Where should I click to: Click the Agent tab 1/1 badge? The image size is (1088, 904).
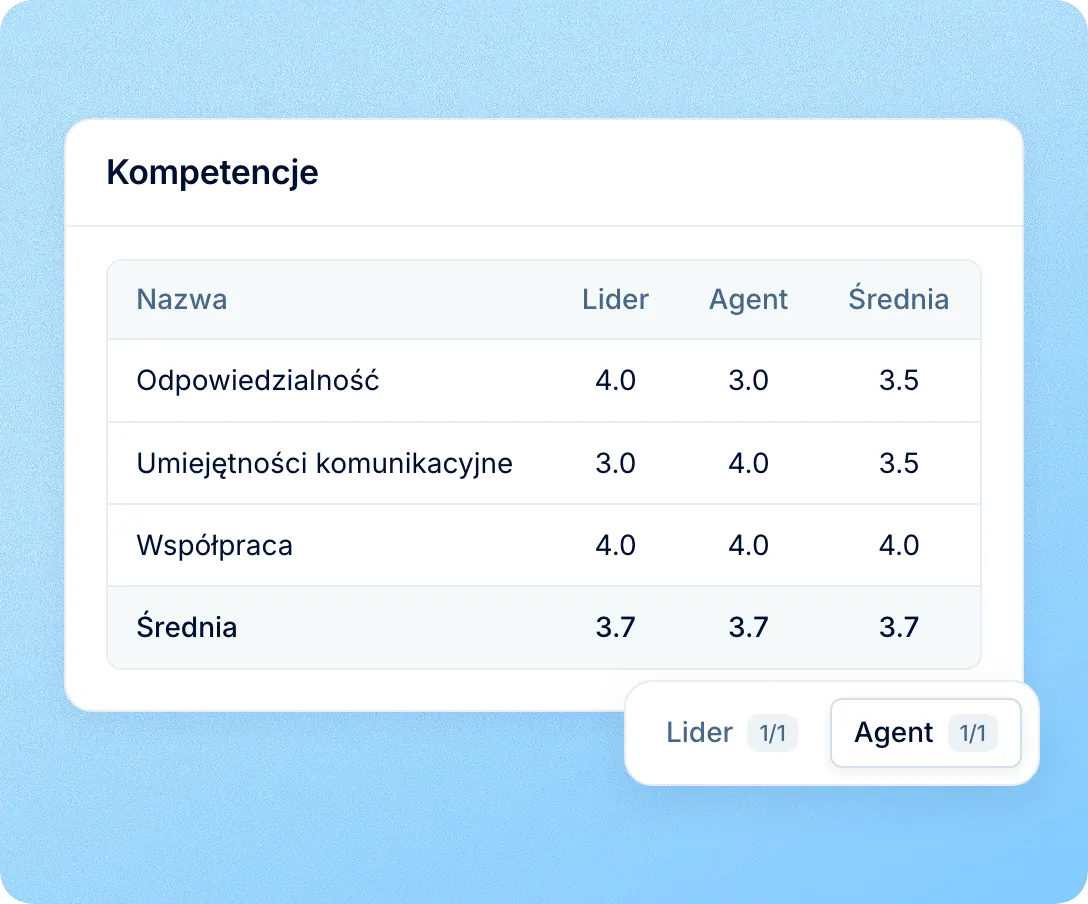(973, 733)
